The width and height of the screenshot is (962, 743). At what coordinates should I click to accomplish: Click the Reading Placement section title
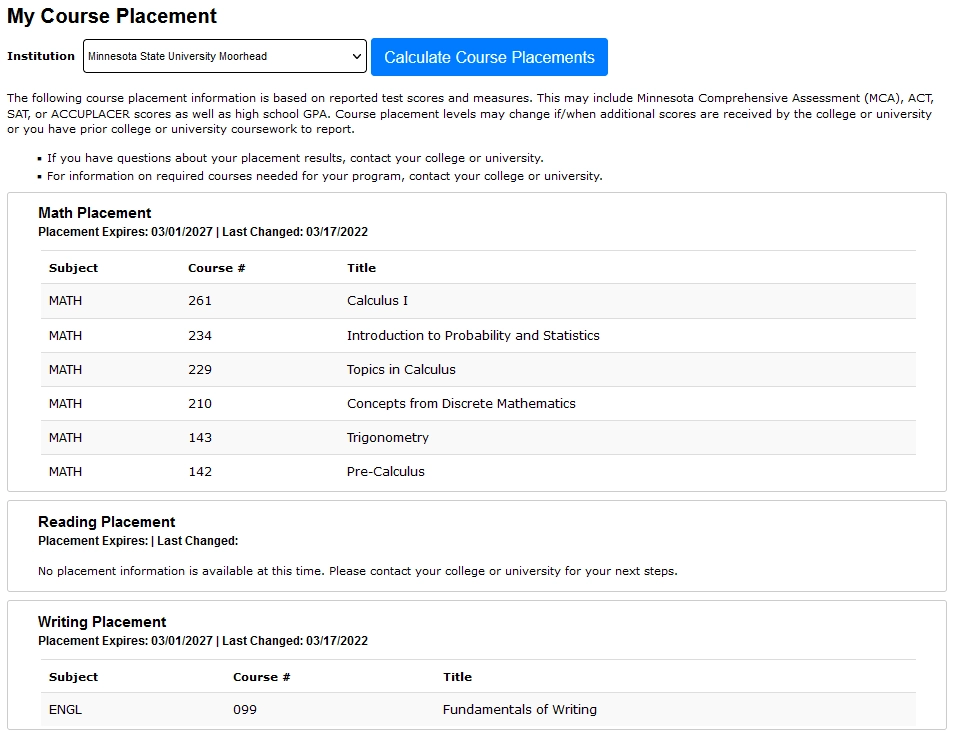pyautogui.click(x=107, y=521)
